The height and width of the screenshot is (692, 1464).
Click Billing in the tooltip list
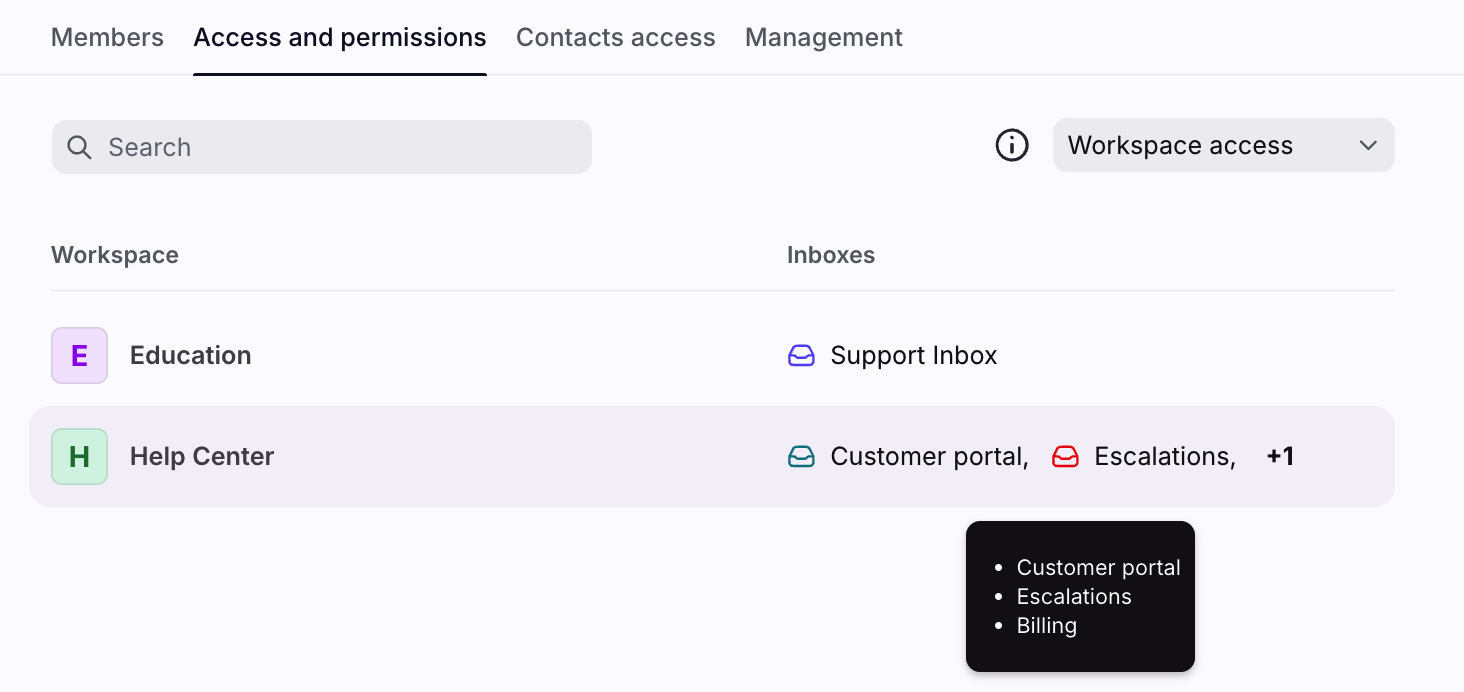coord(1046,626)
